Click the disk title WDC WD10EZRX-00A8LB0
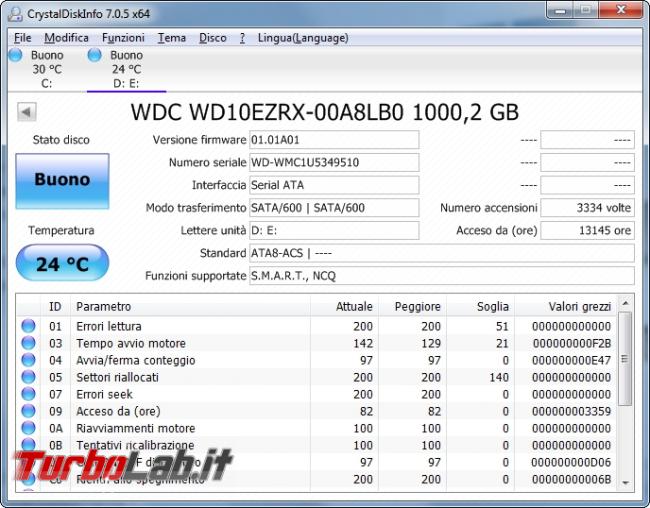This screenshot has height=508, width=650. pos(267,112)
